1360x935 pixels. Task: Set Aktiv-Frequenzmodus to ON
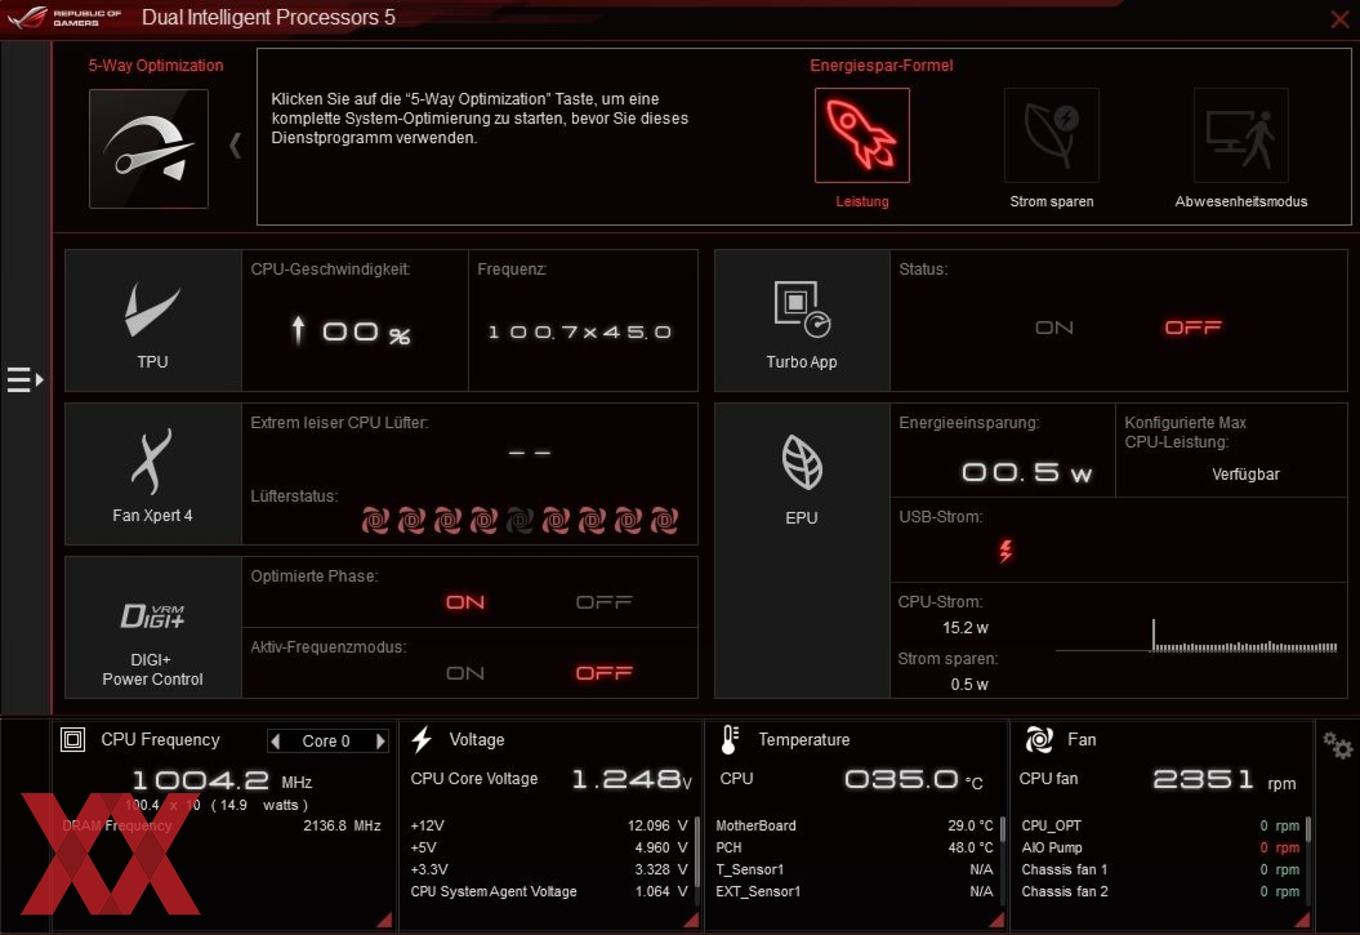(x=465, y=673)
